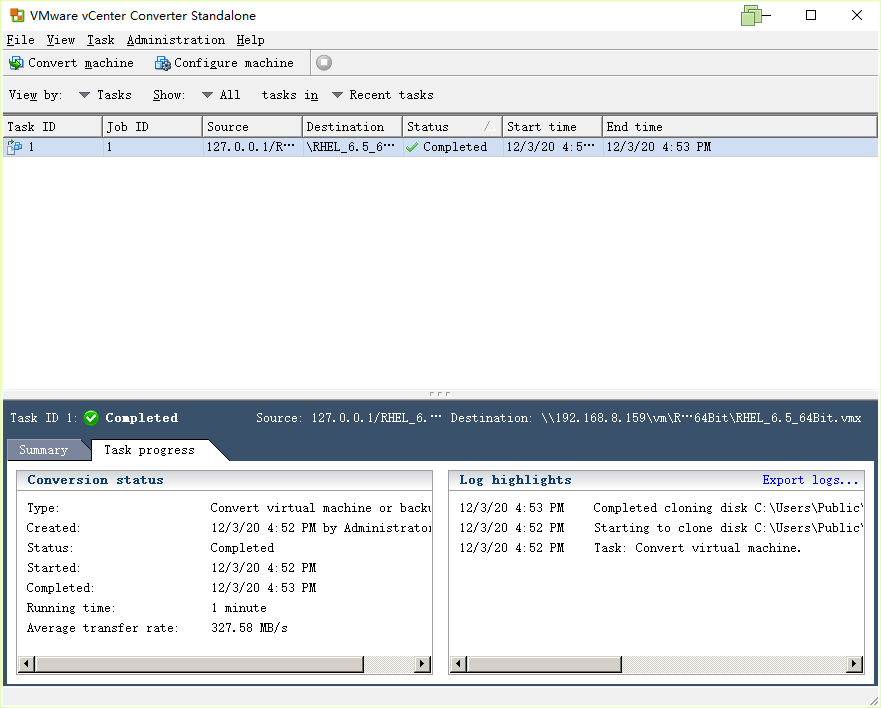Screen dimensions: 881x708
Task: Open the Recent tasks time-range dropdown
Action: [383, 95]
